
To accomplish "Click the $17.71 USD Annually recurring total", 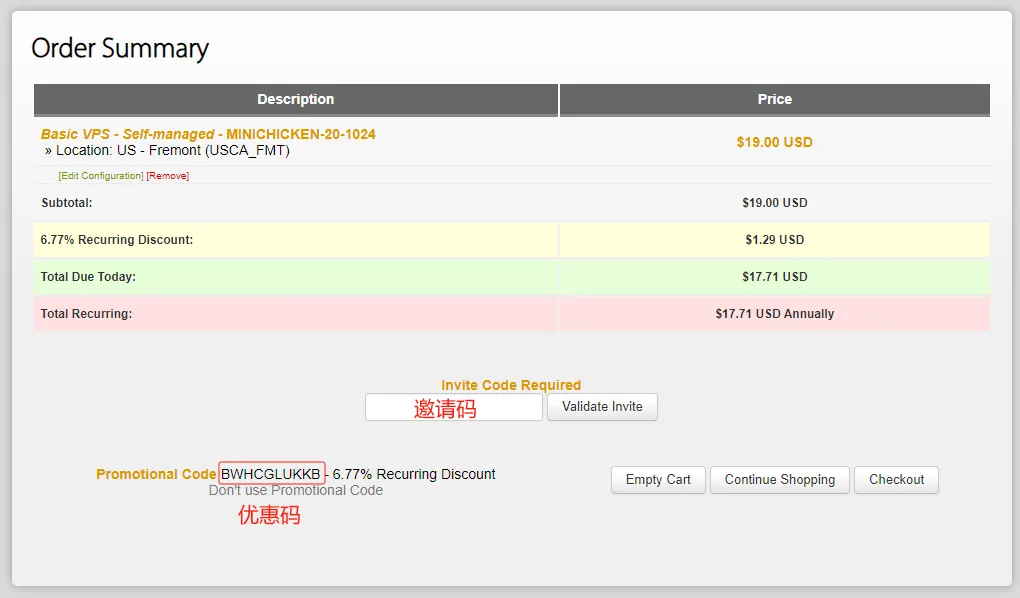I will pyautogui.click(x=774, y=314).
